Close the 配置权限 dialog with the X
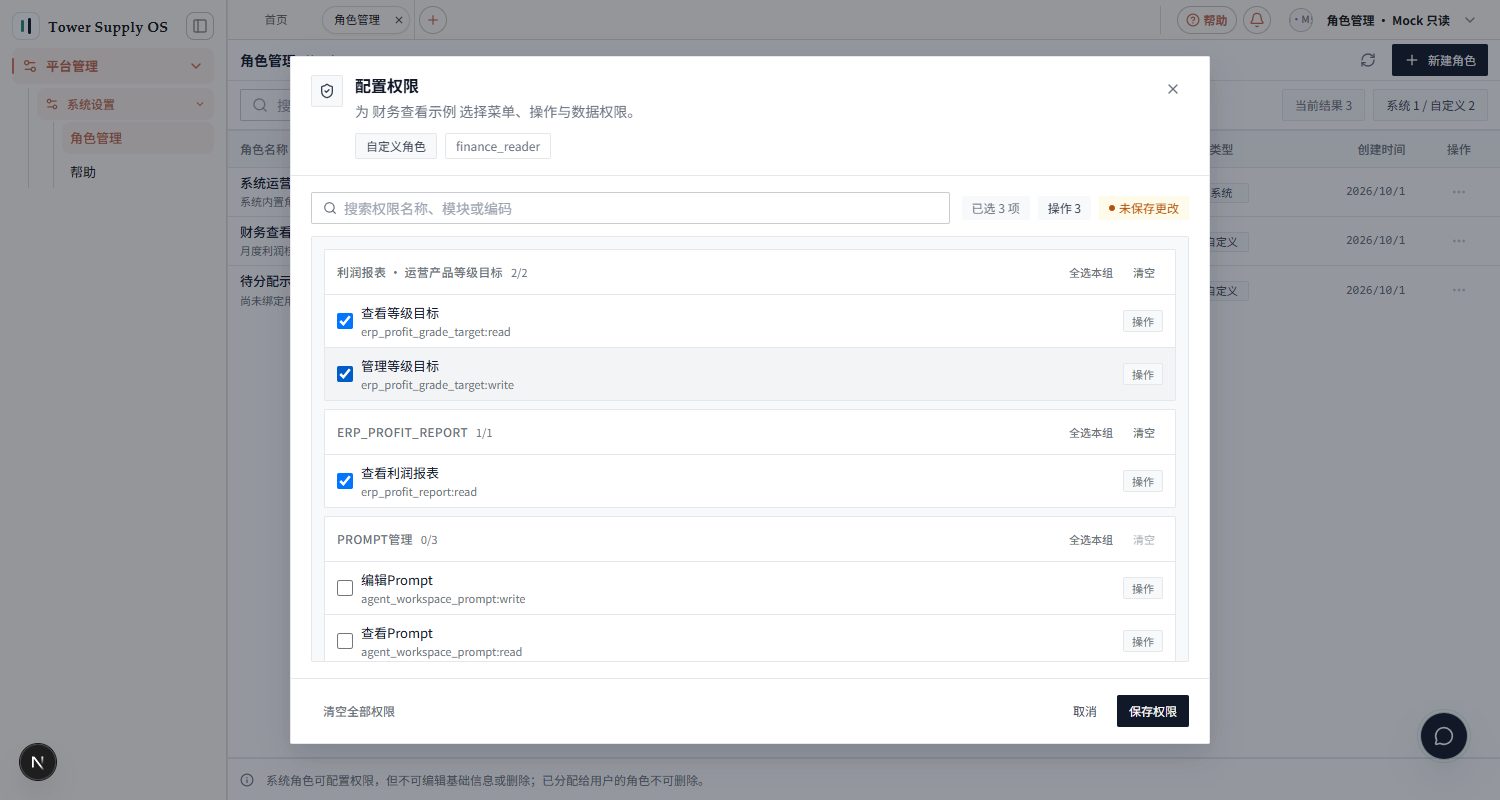The image size is (1500, 800). tap(1173, 89)
